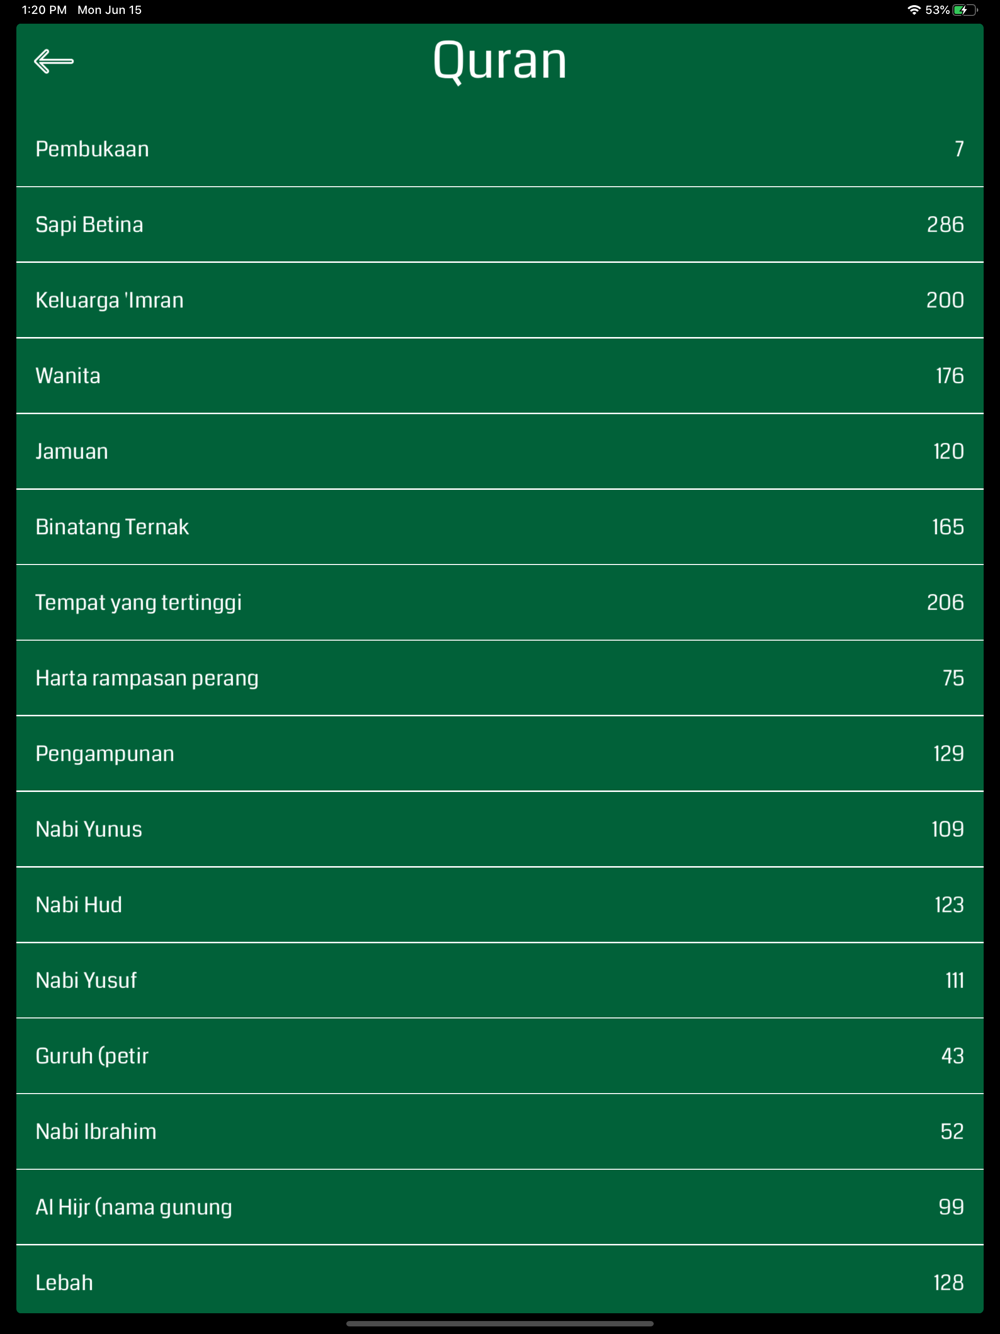1000x1334 pixels.
Task: Select the Nabi Ibrahim chapter
Action: 500,1132
